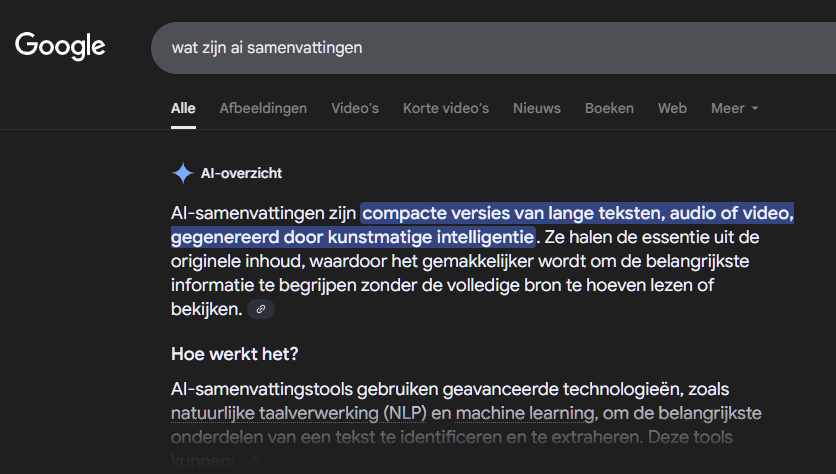Open the Video's results tab
Viewport: 836px width, 474px height.
[355, 108]
